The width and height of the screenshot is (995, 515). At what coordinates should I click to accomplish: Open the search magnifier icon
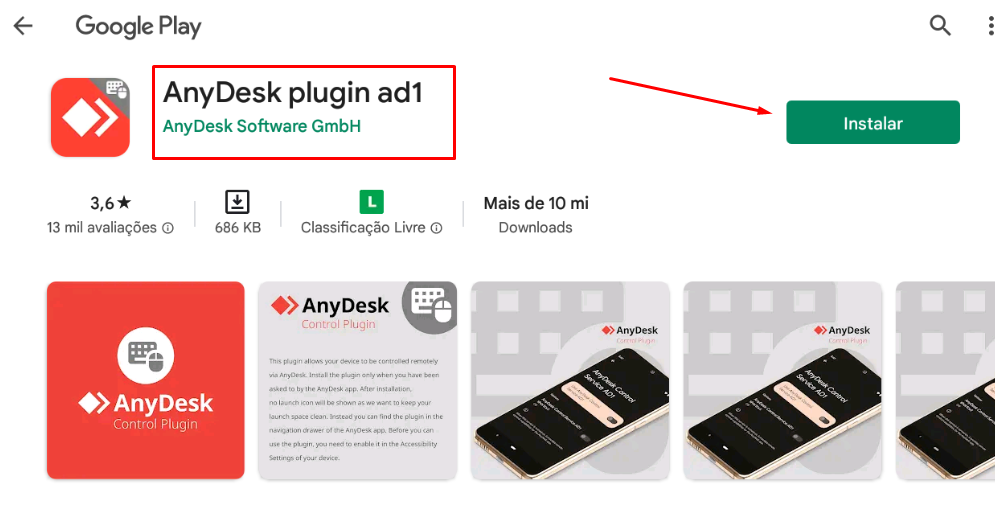pos(940,26)
